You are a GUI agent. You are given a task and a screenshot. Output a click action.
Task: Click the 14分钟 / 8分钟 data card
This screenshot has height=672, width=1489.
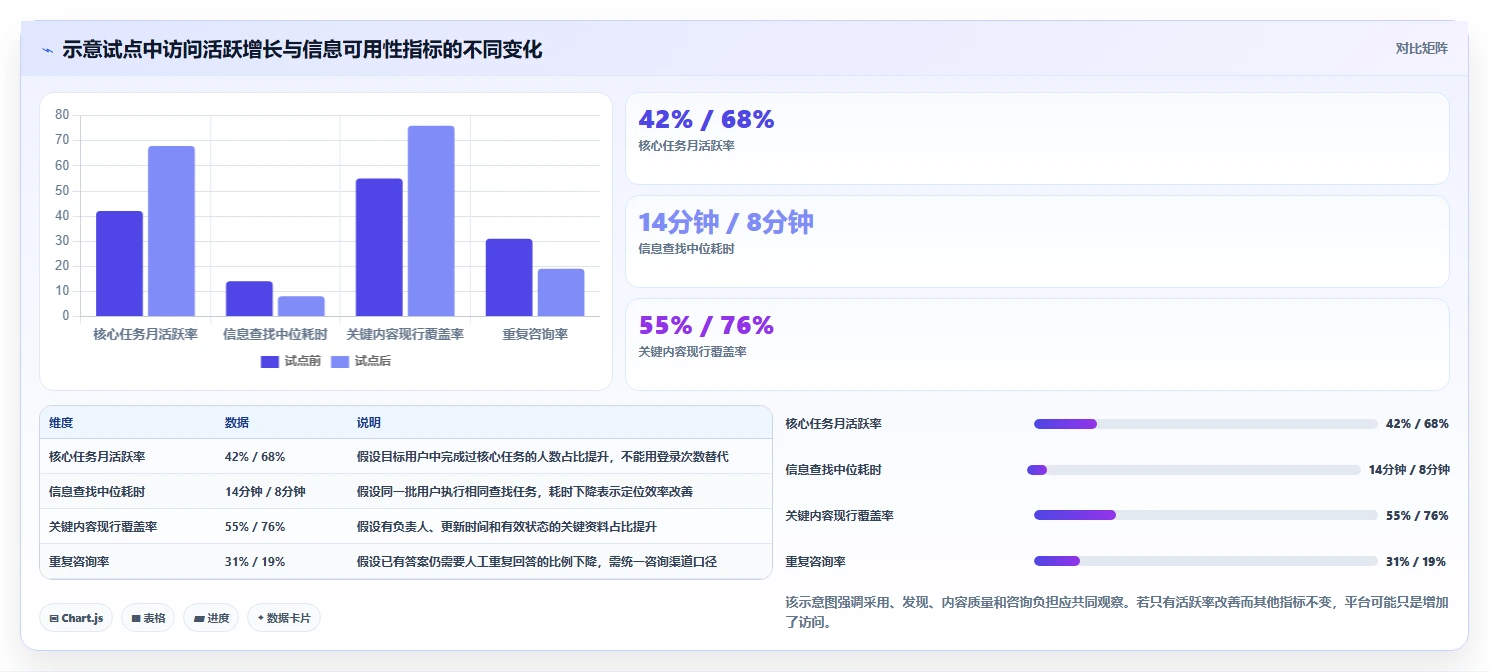(1037, 241)
